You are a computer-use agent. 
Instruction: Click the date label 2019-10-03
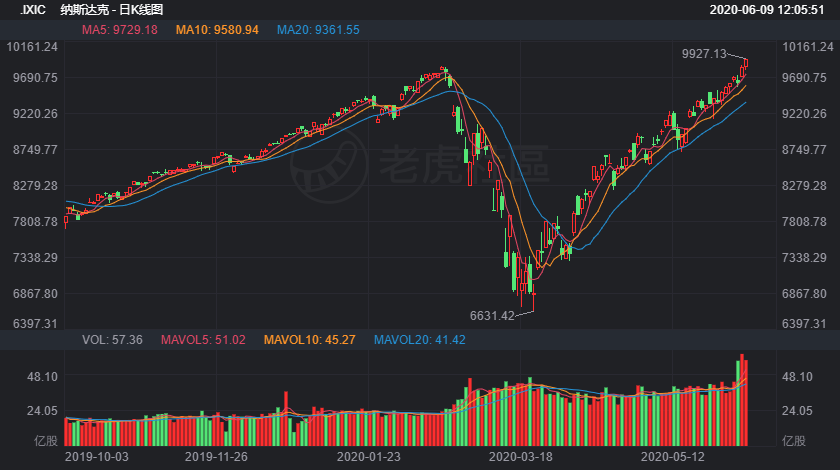tap(96, 457)
